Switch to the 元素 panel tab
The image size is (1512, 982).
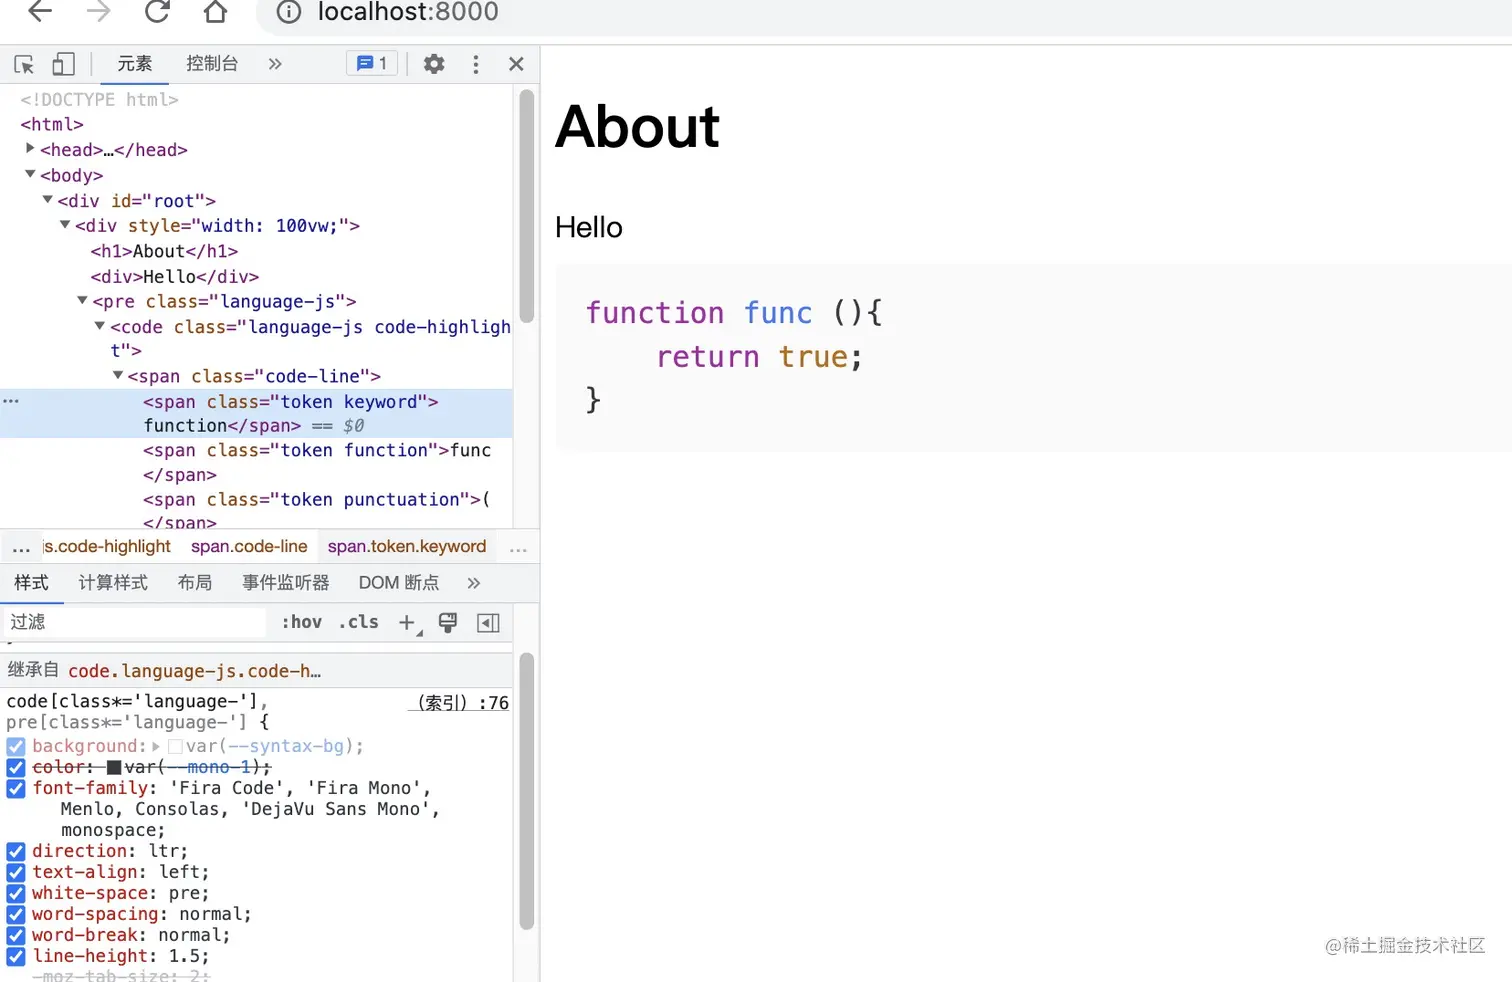134,64
